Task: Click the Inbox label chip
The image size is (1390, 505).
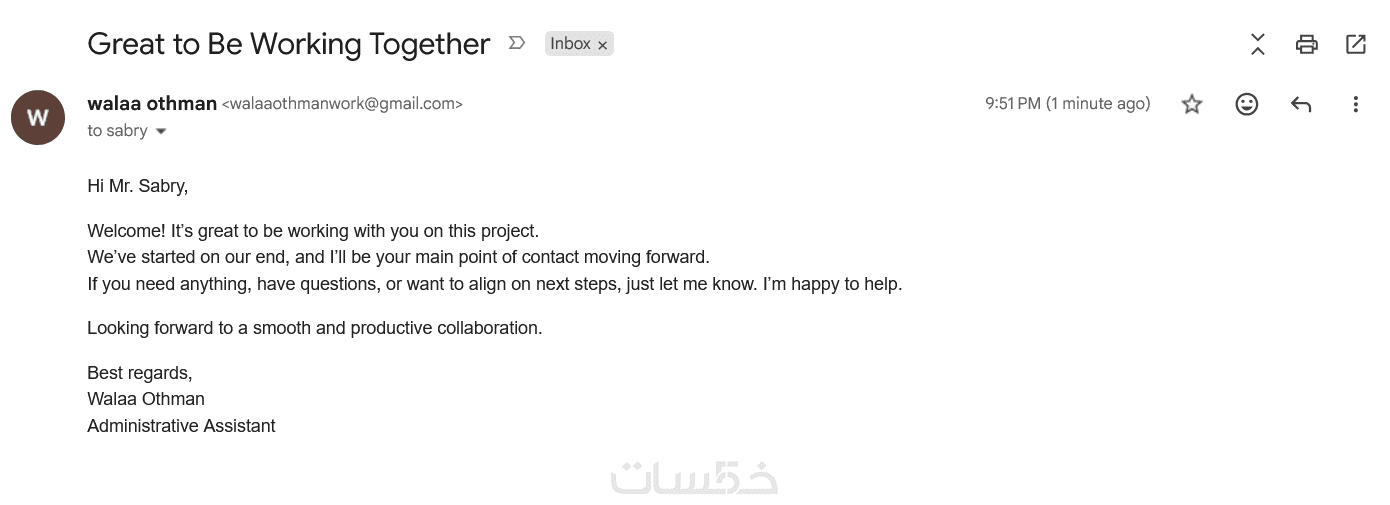Action: point(570,44)
